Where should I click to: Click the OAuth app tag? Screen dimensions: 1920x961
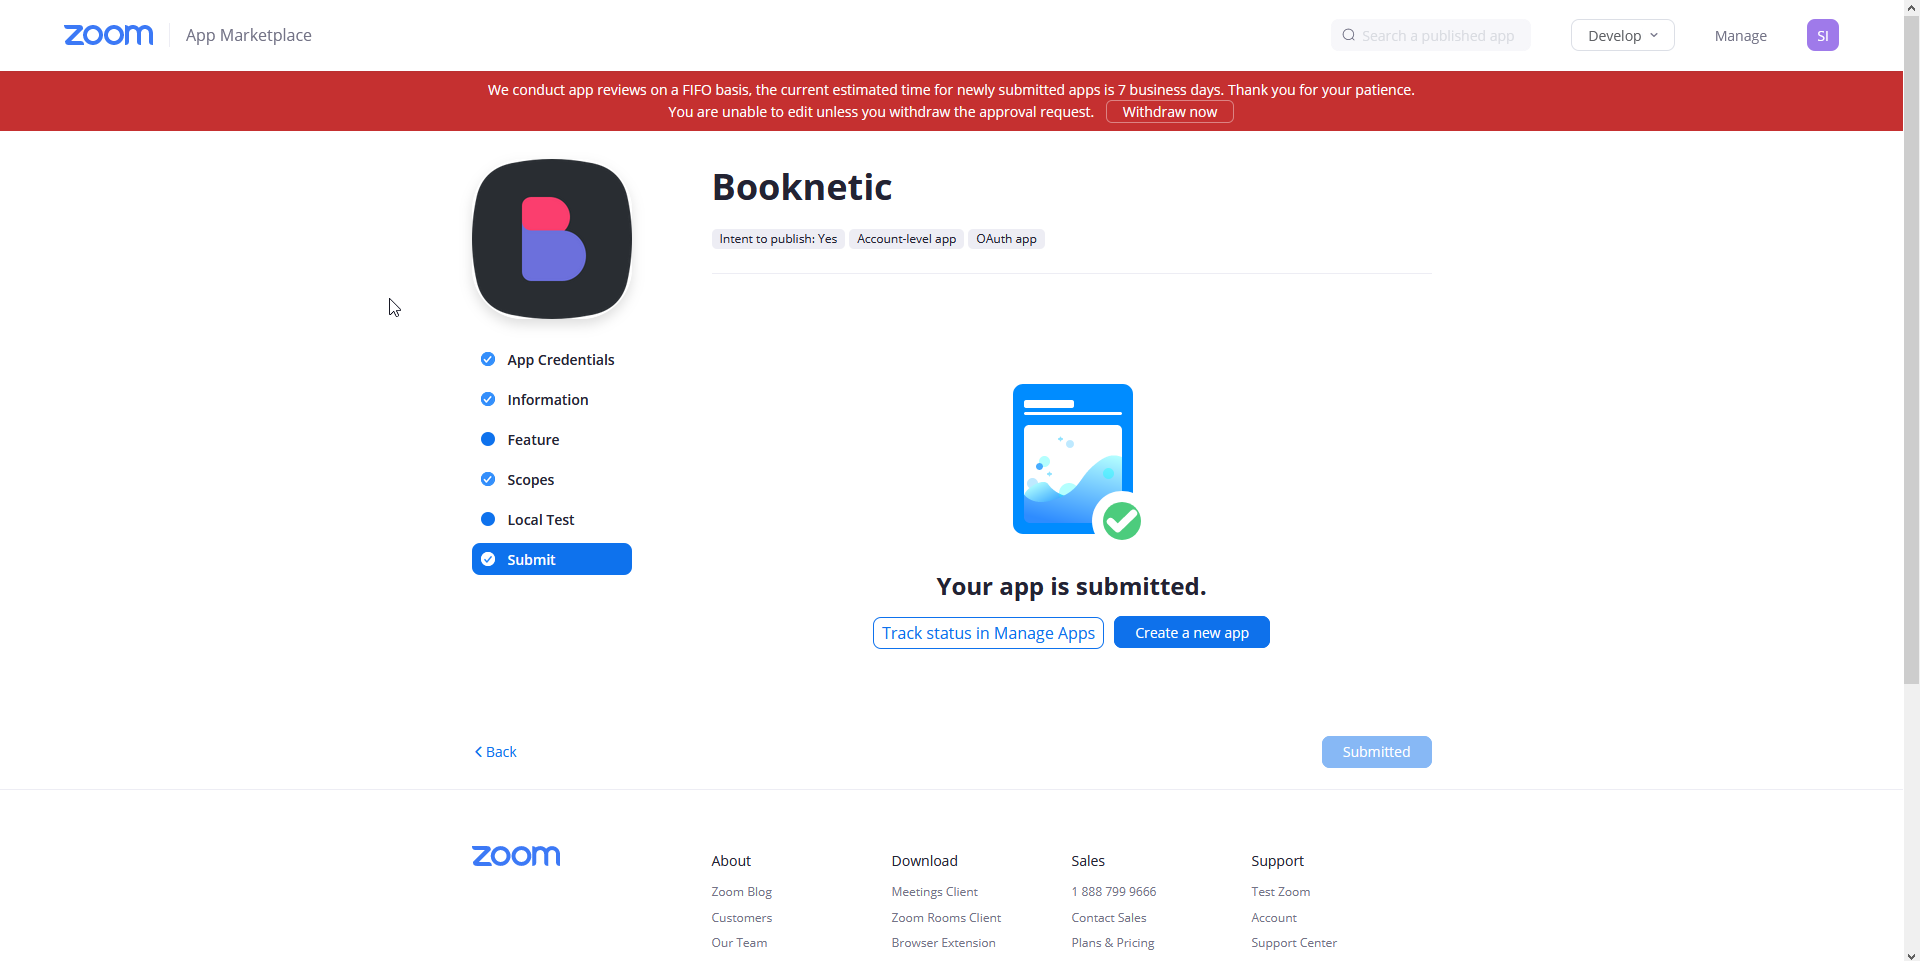(1006, 239)
